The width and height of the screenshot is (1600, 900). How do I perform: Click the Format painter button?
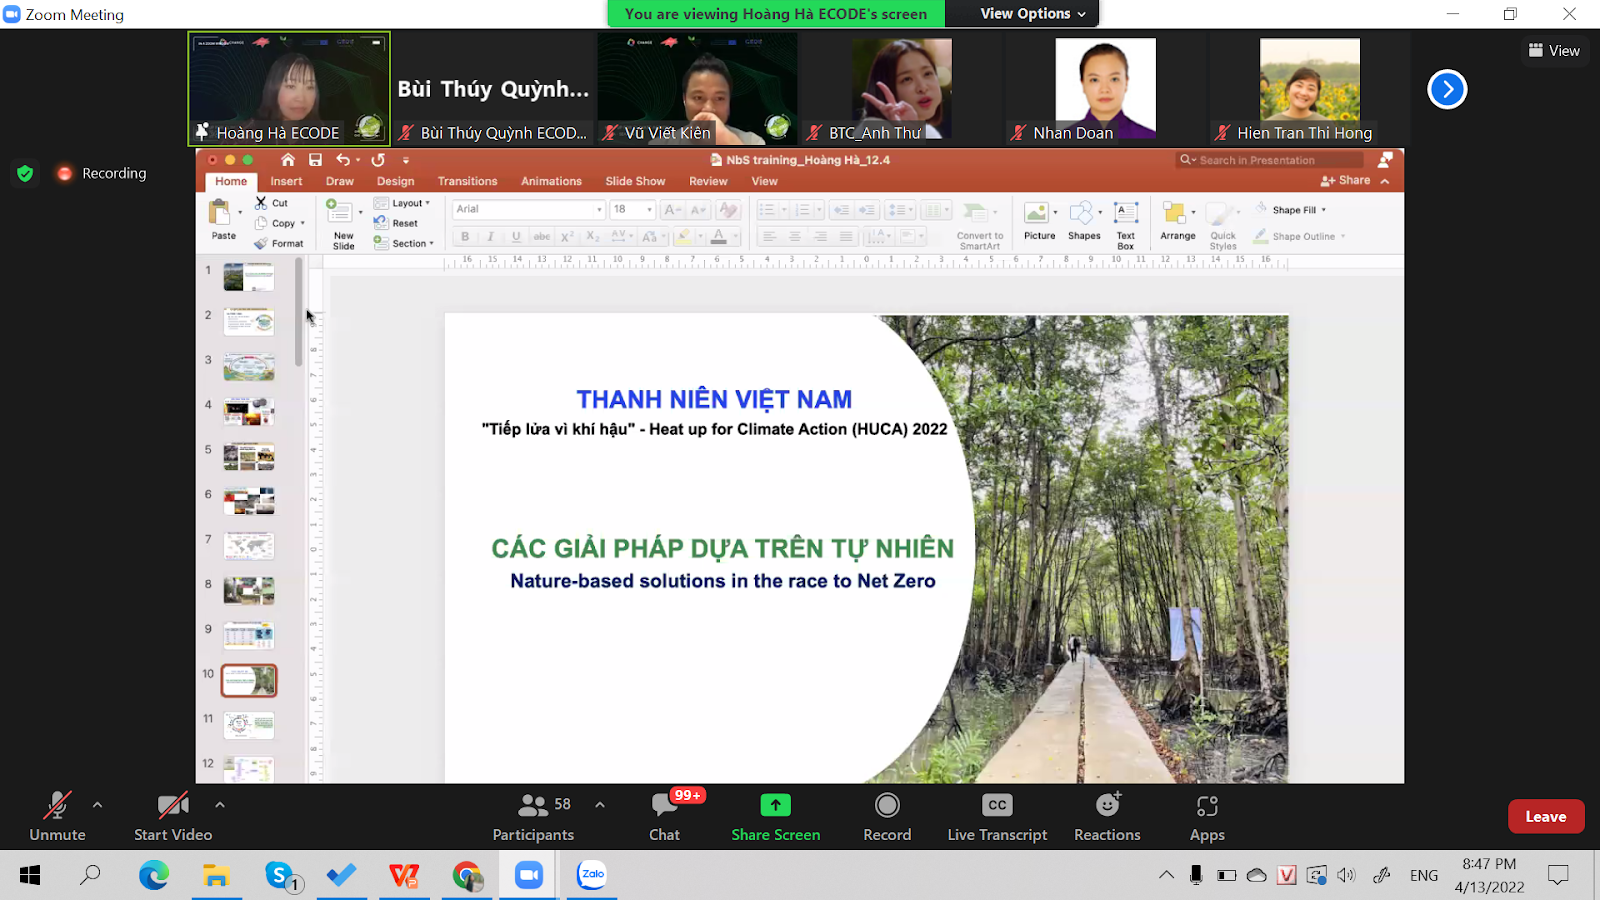[x=278, y=243]
